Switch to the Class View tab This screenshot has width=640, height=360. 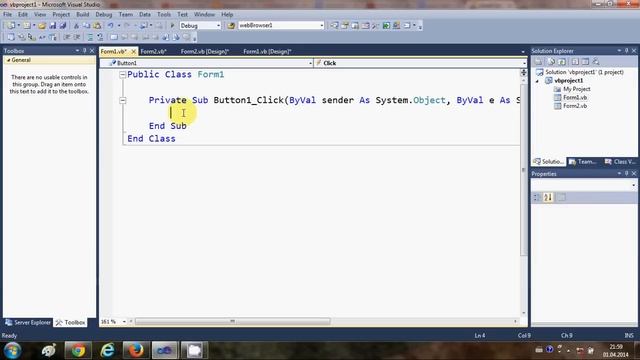[620, 162]
